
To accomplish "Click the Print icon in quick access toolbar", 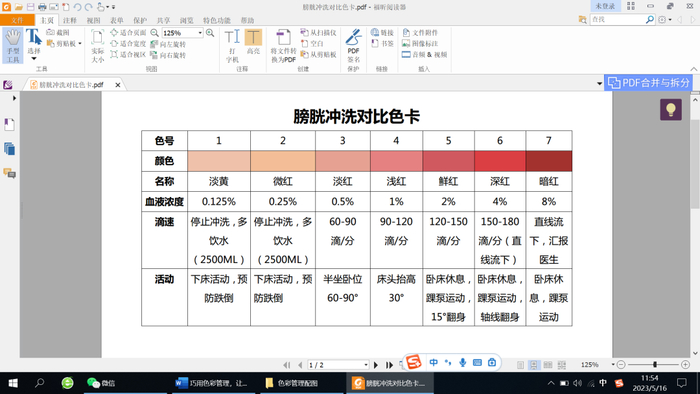I will [42, 7].
